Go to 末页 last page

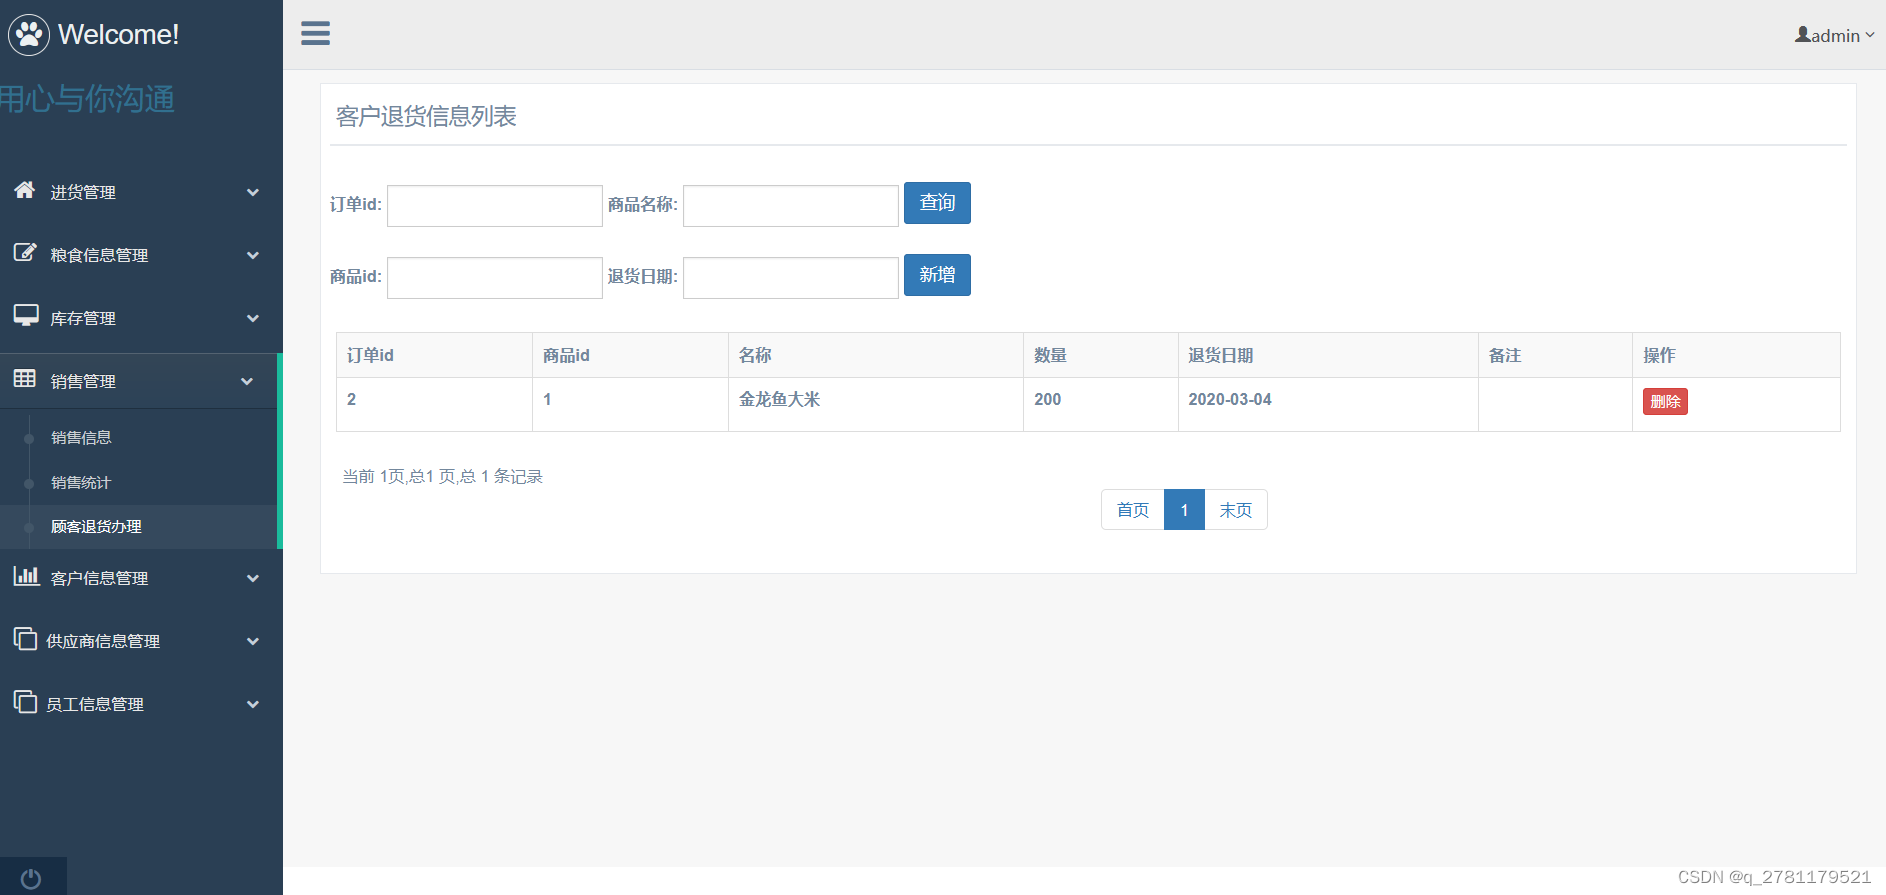(x=1236, y=510)
